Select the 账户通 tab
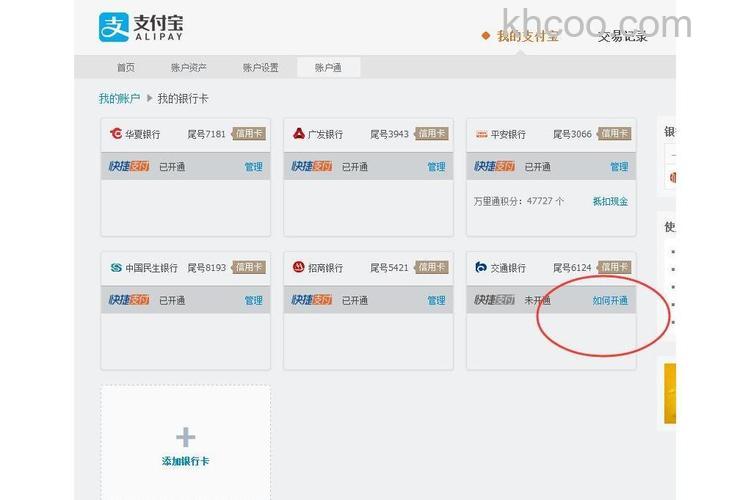The height and width of the screenshot is (500, 751). [x=329, y=68]
